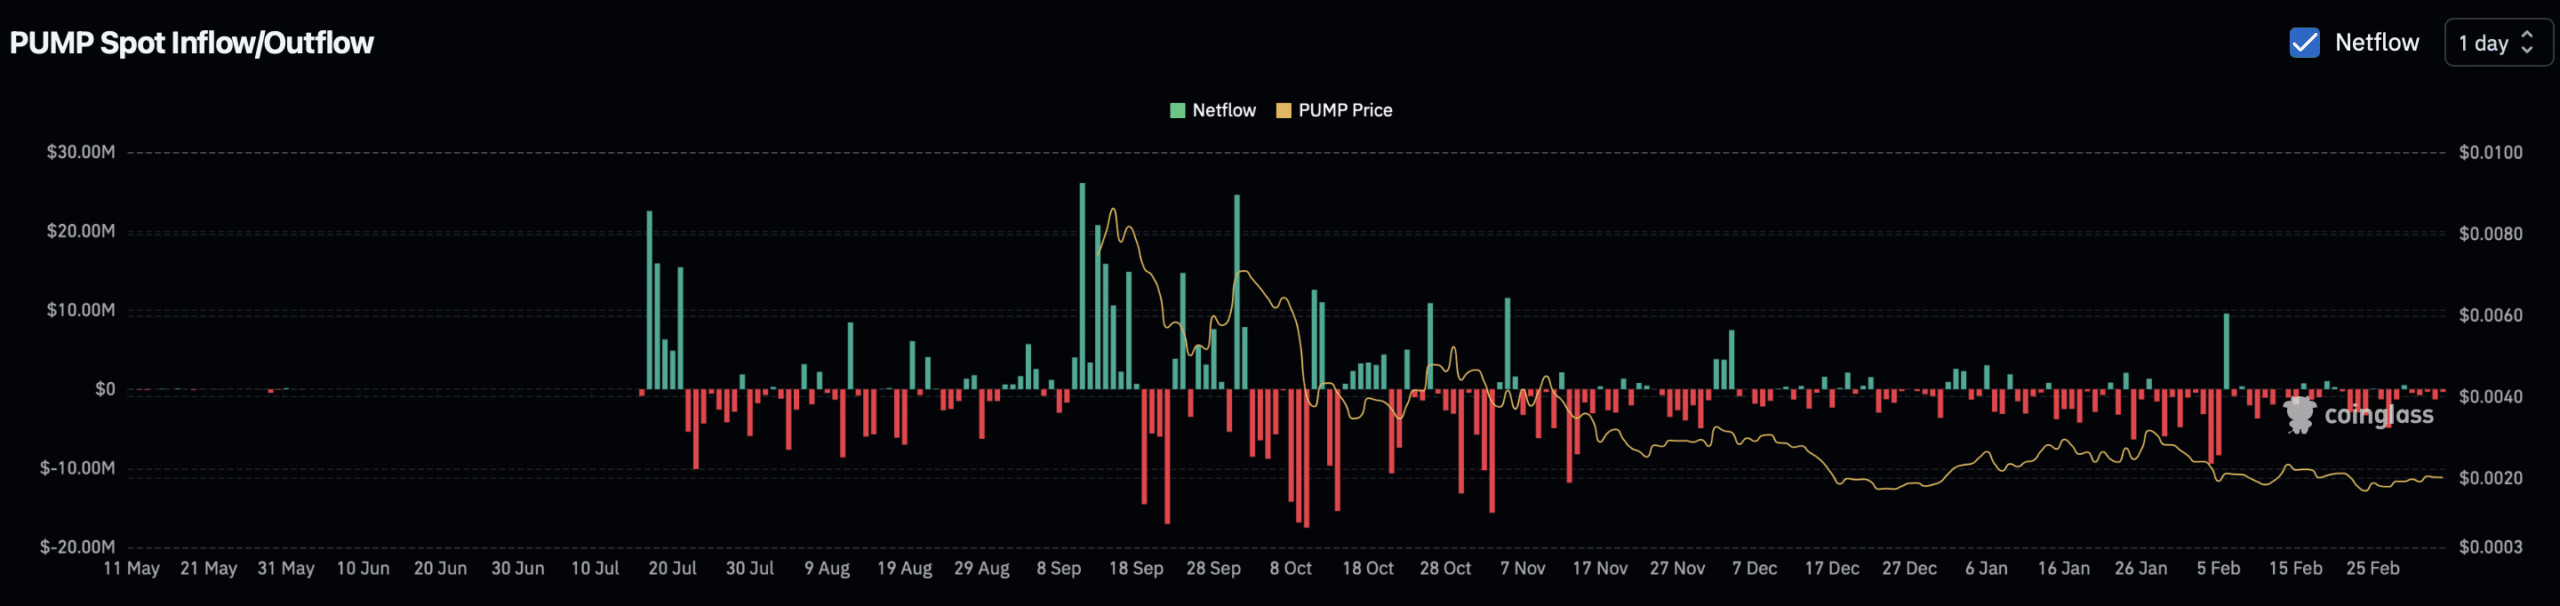Click the 31 May date label
2560x606 pixels.
point(286,568)
